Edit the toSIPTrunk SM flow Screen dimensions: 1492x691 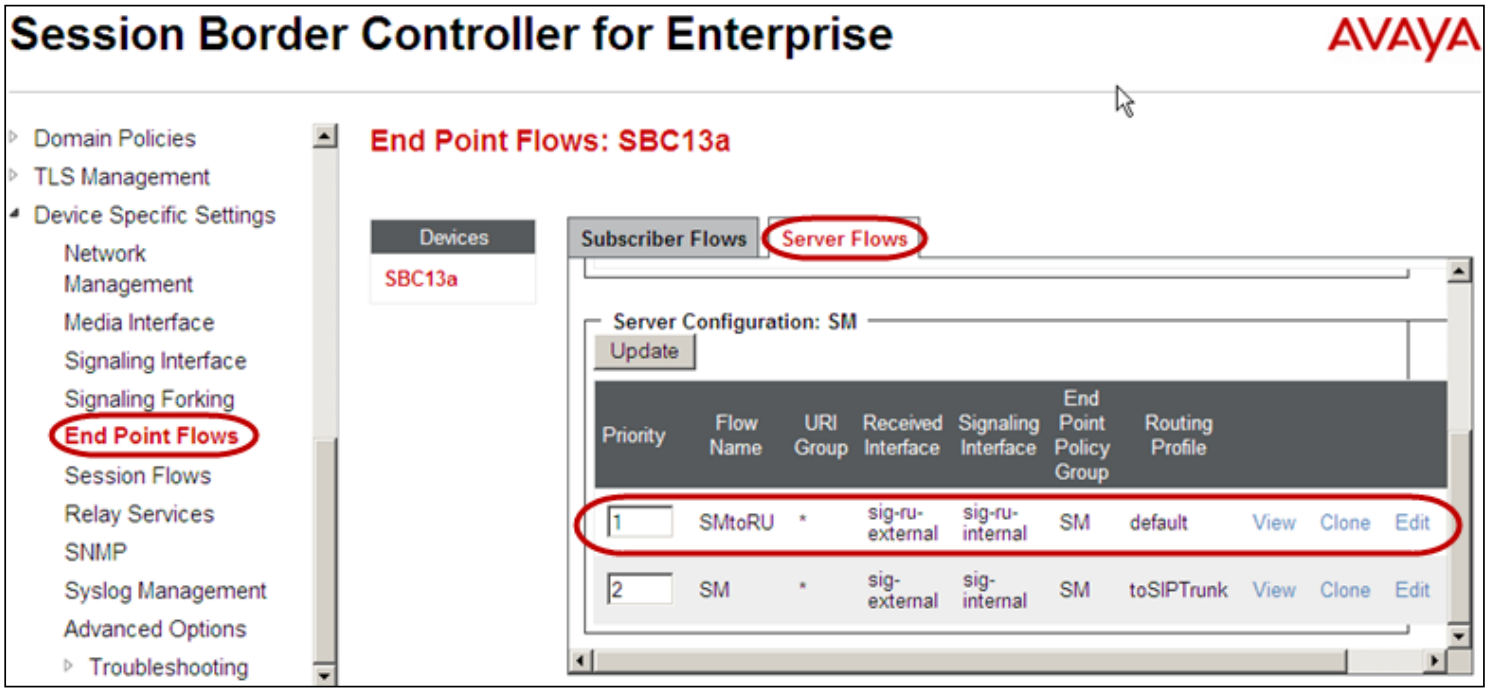(x=1412, y=589)
